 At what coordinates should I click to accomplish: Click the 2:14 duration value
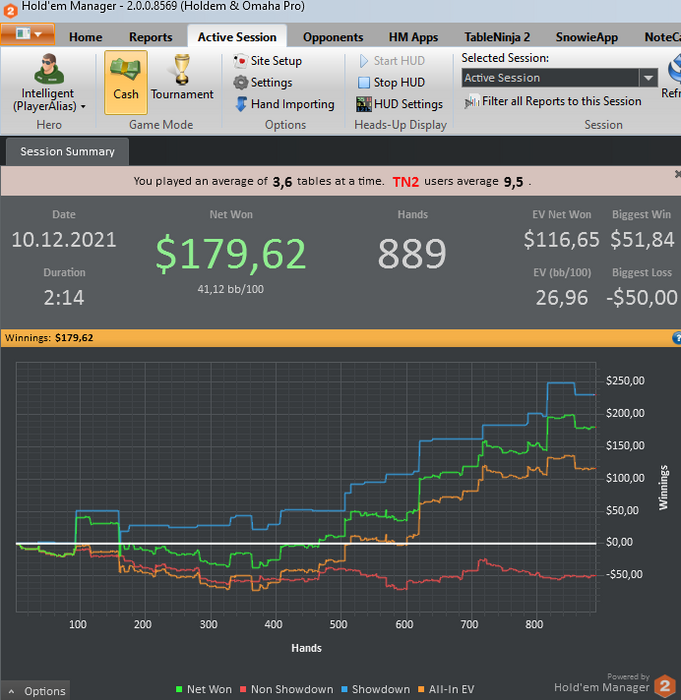64,298
